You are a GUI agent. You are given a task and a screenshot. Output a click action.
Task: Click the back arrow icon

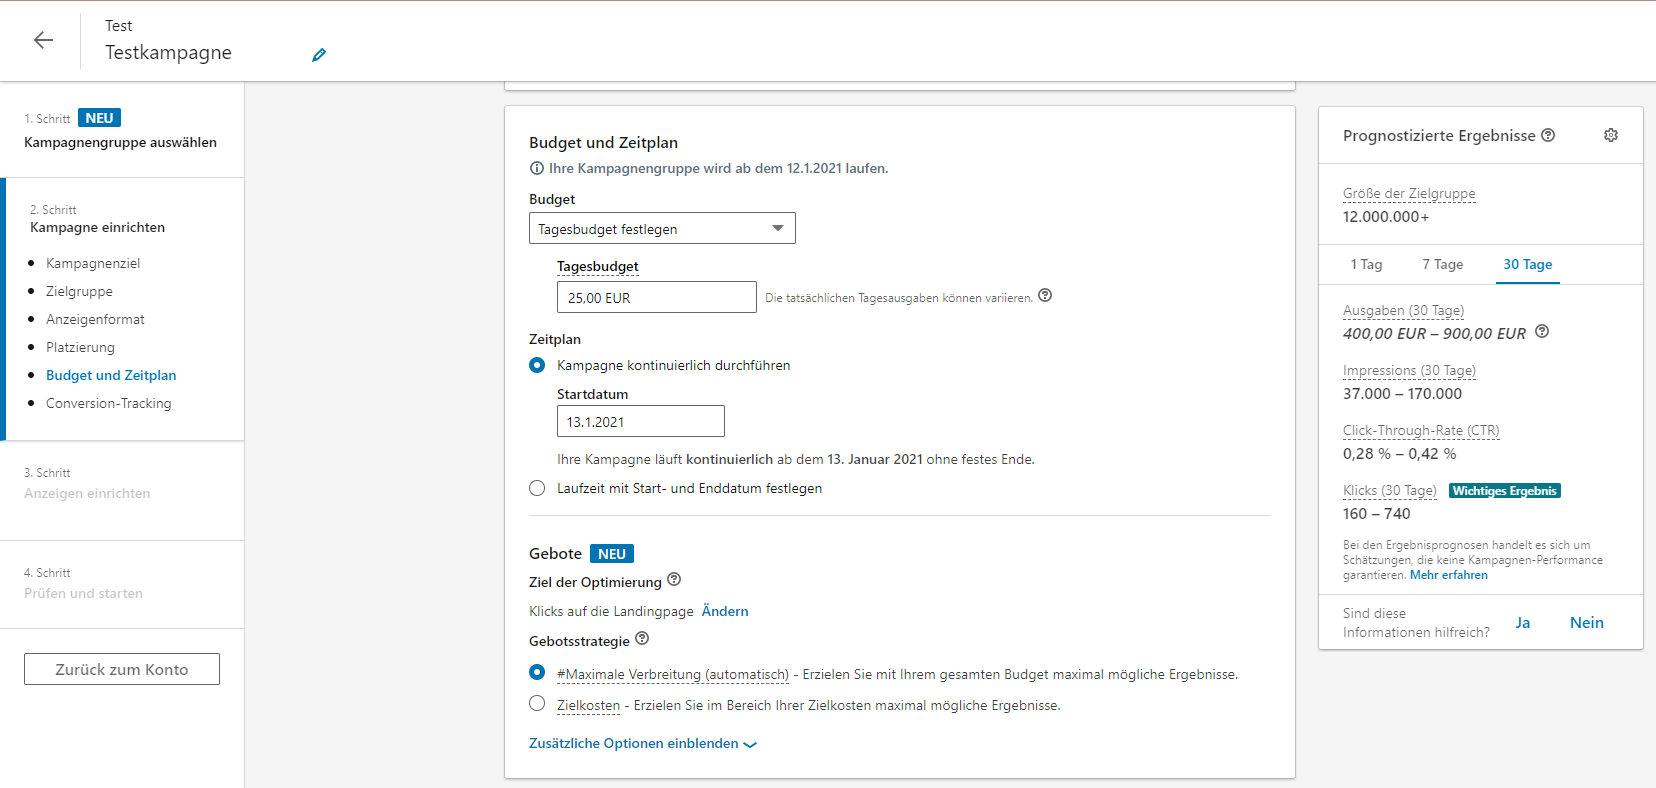point(43,40)
